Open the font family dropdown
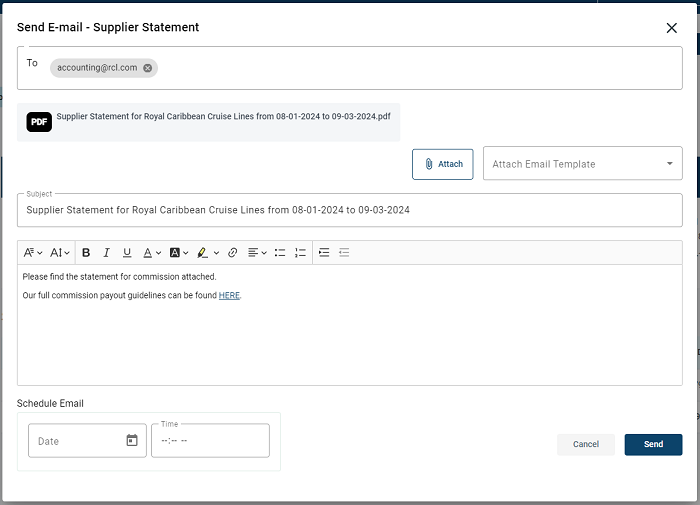This screenshot has width=700, height=505. [33, 253]
